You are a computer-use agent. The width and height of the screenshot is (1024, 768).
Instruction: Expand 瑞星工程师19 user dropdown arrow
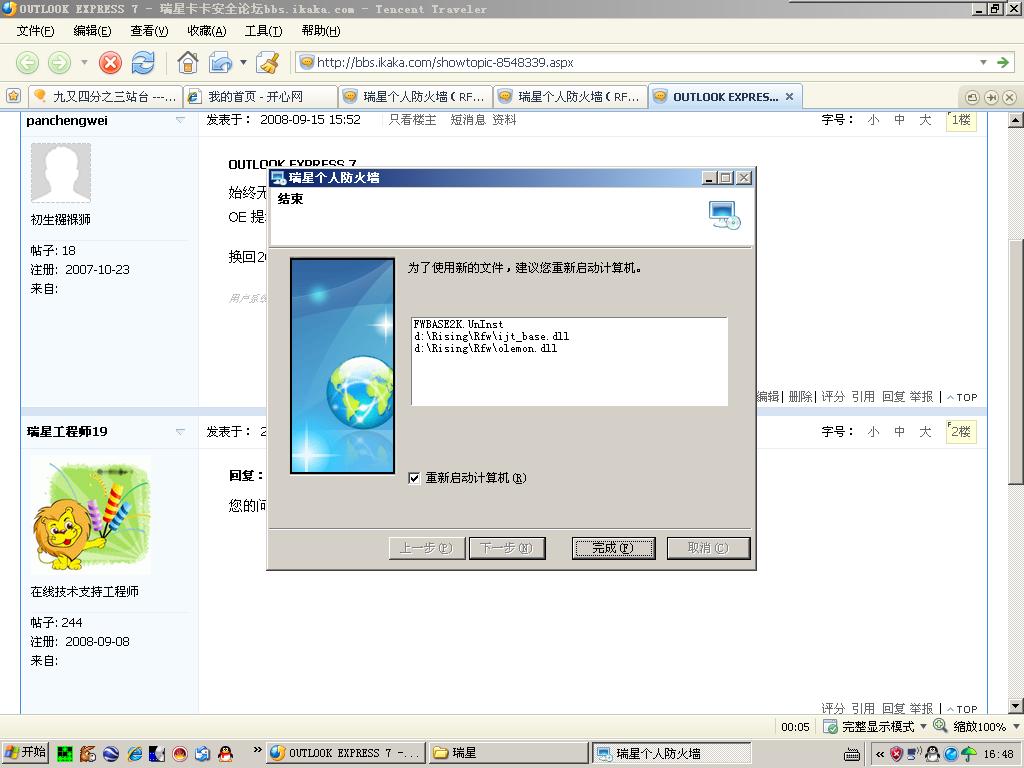180,432
